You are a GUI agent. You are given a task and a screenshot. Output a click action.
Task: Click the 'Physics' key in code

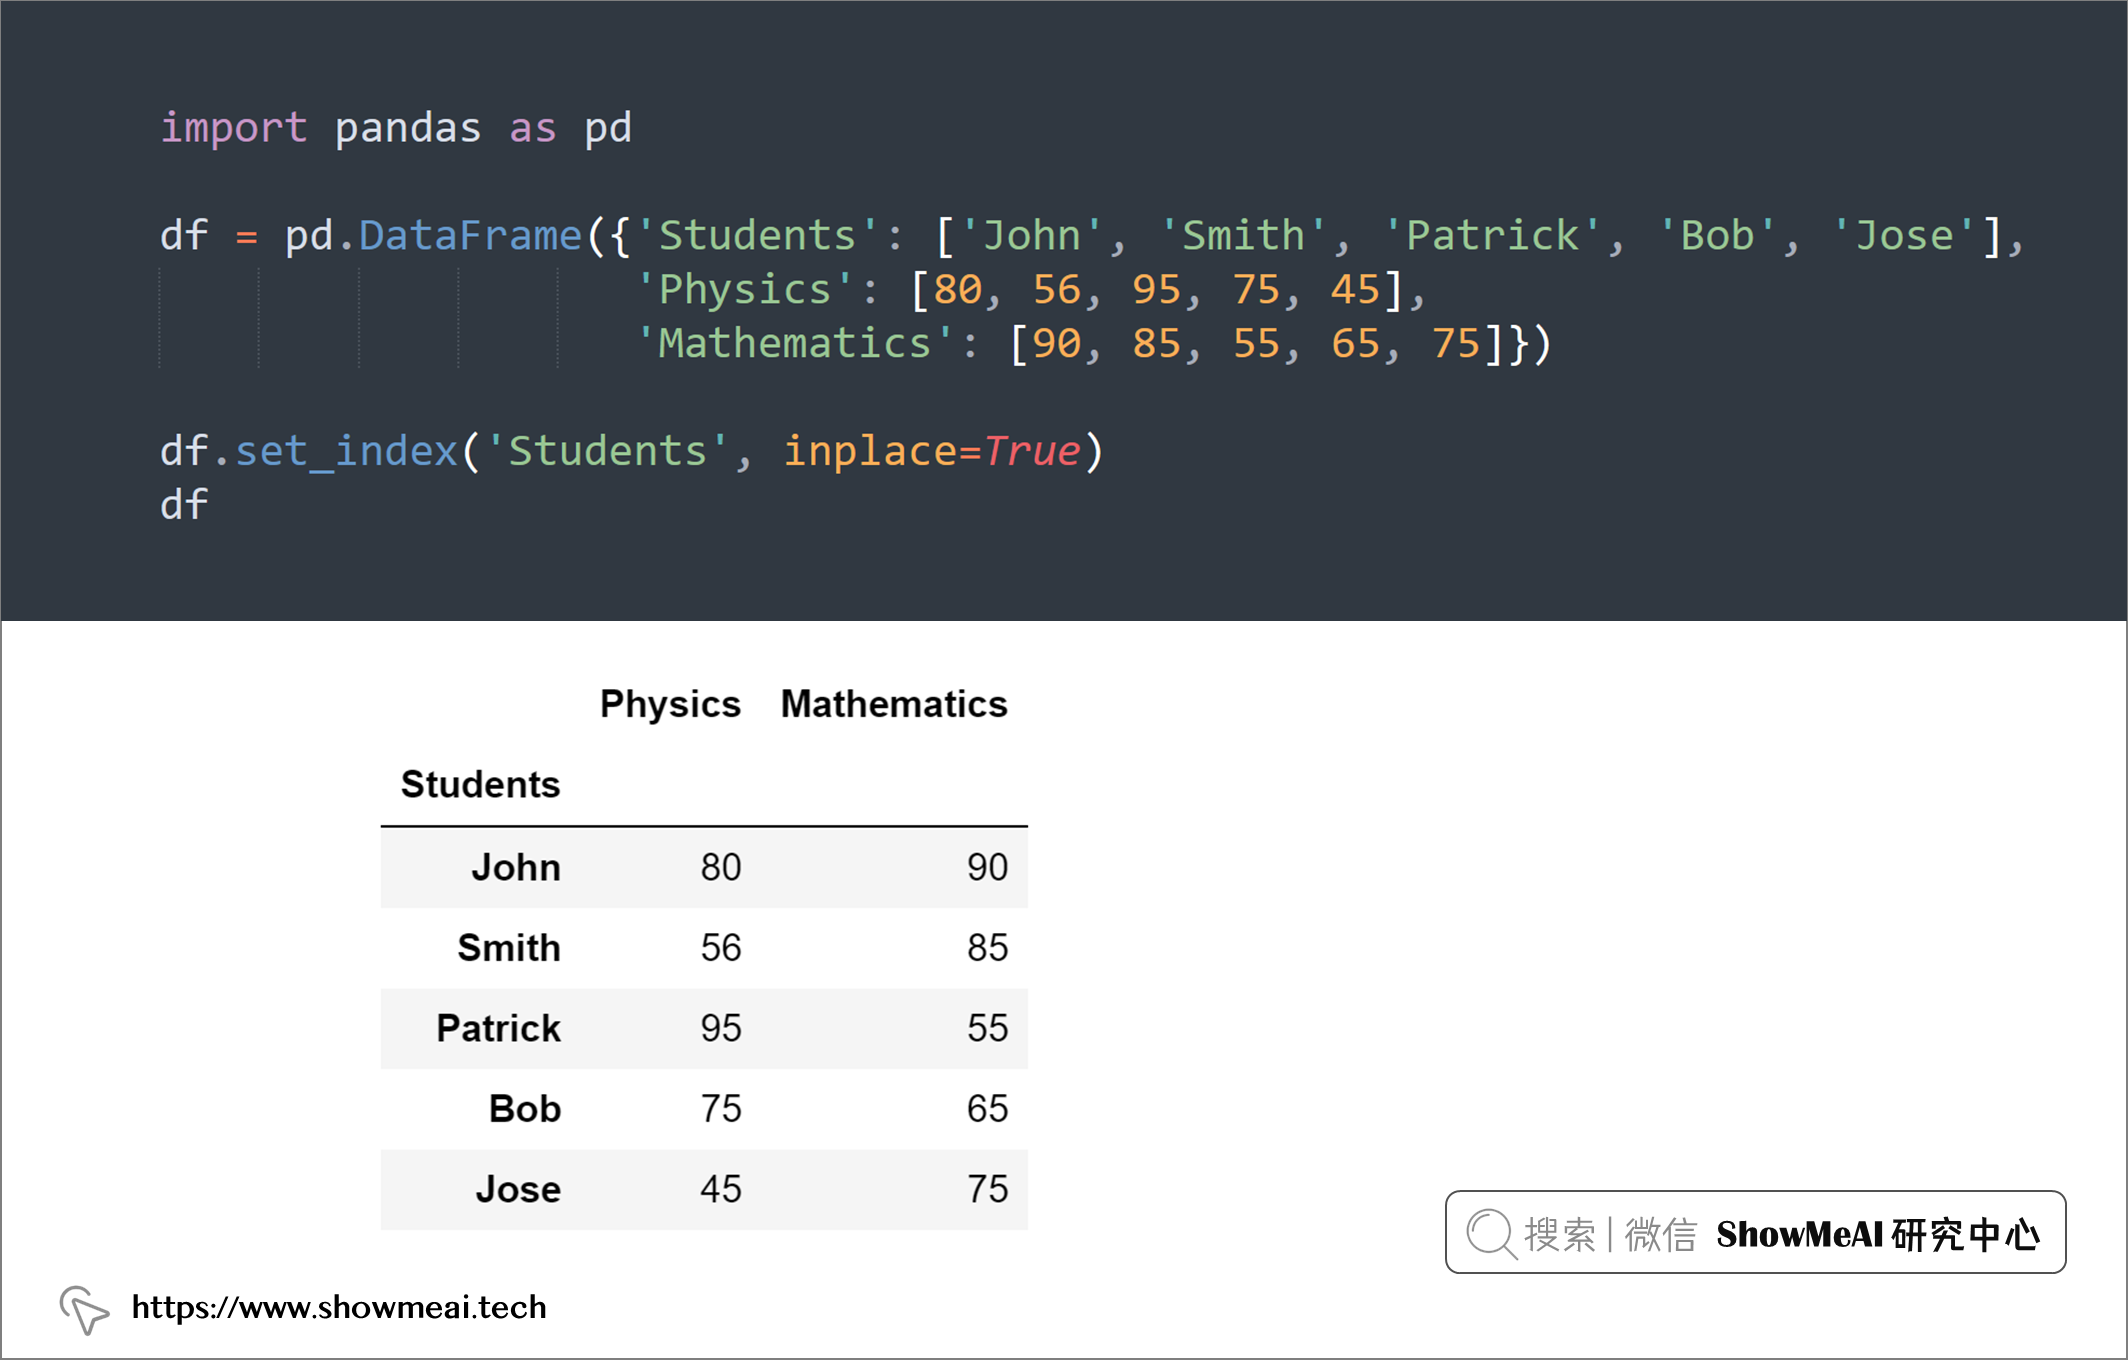(745, 290)
